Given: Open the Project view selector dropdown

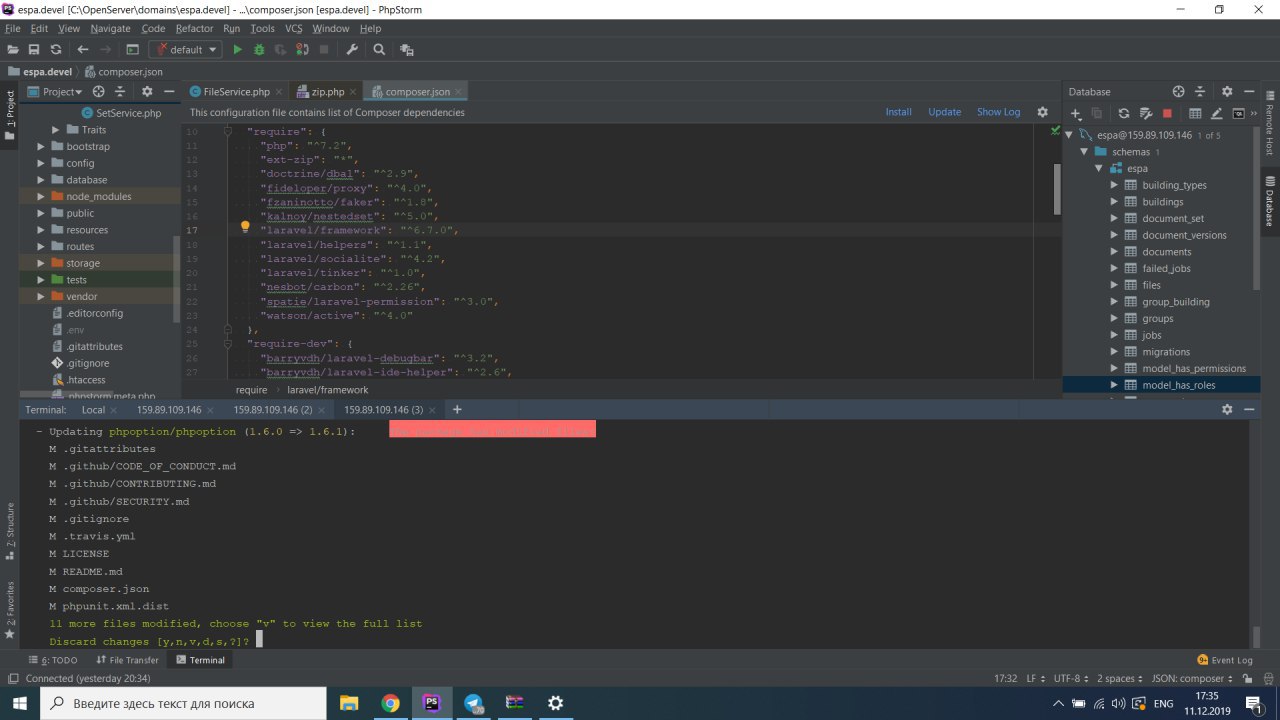Looking at the screenshot, I should coord(62,91).
